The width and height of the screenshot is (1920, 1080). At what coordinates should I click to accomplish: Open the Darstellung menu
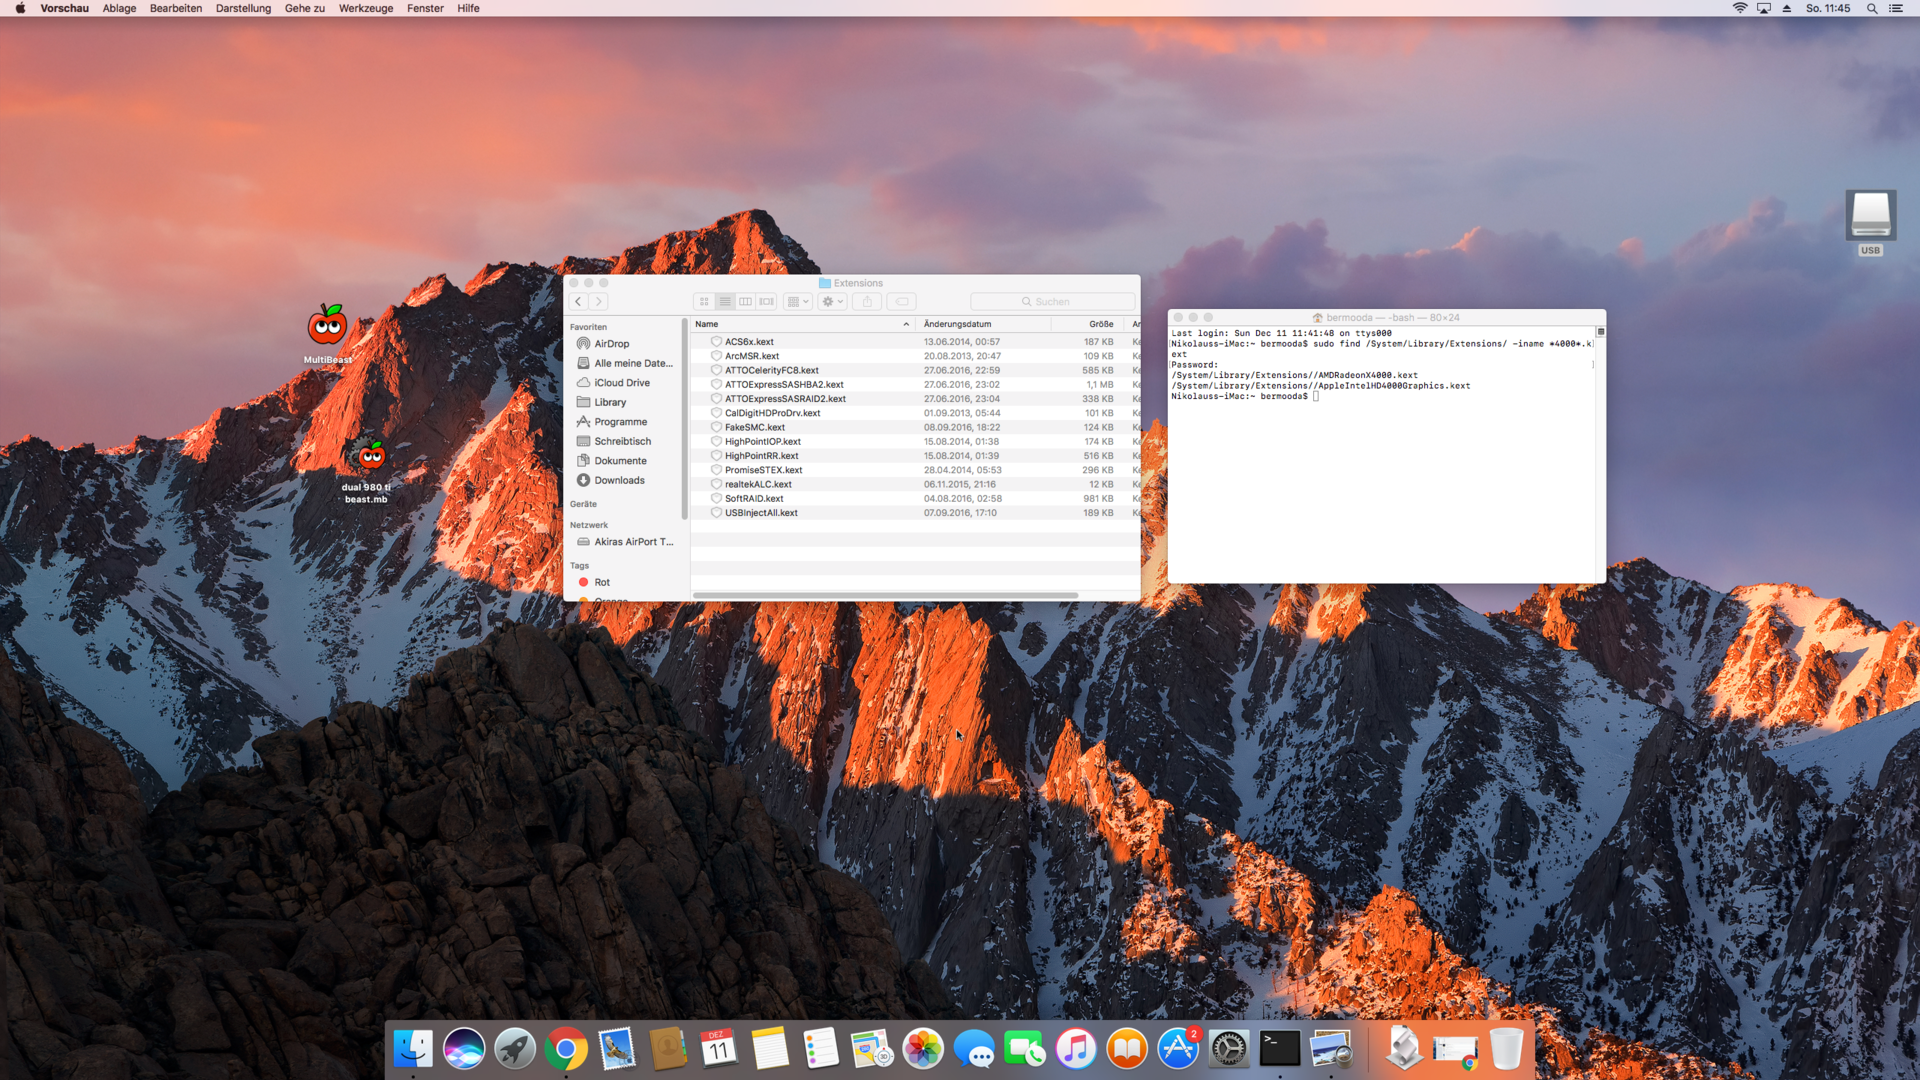point(243,8)
